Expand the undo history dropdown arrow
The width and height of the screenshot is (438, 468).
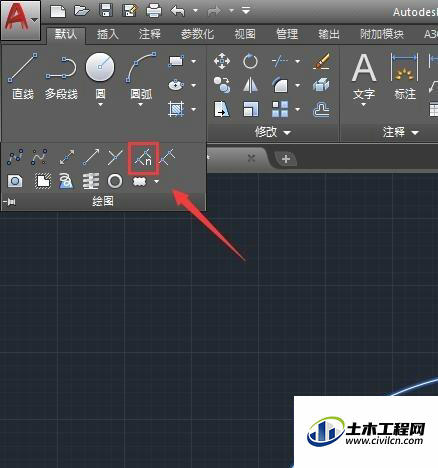(x=196, y=11)
